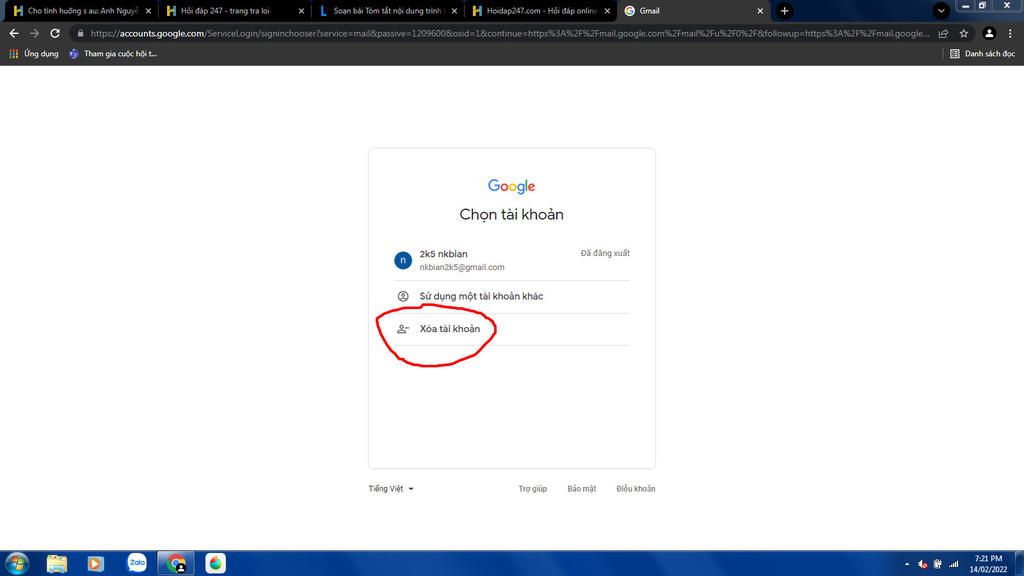The image size is (1024, 576).
Task: Click the person icon beside Sử dụng một tài khoản khác
Action: [403, 296]
